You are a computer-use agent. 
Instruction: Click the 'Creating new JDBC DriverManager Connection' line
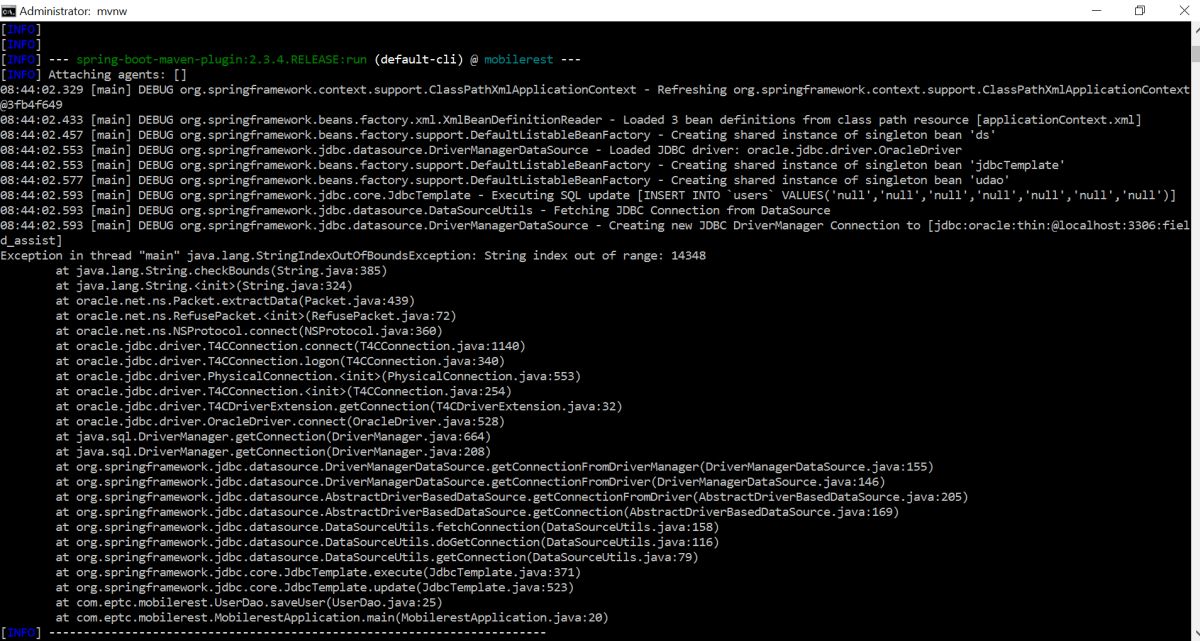tap(594, 233)
